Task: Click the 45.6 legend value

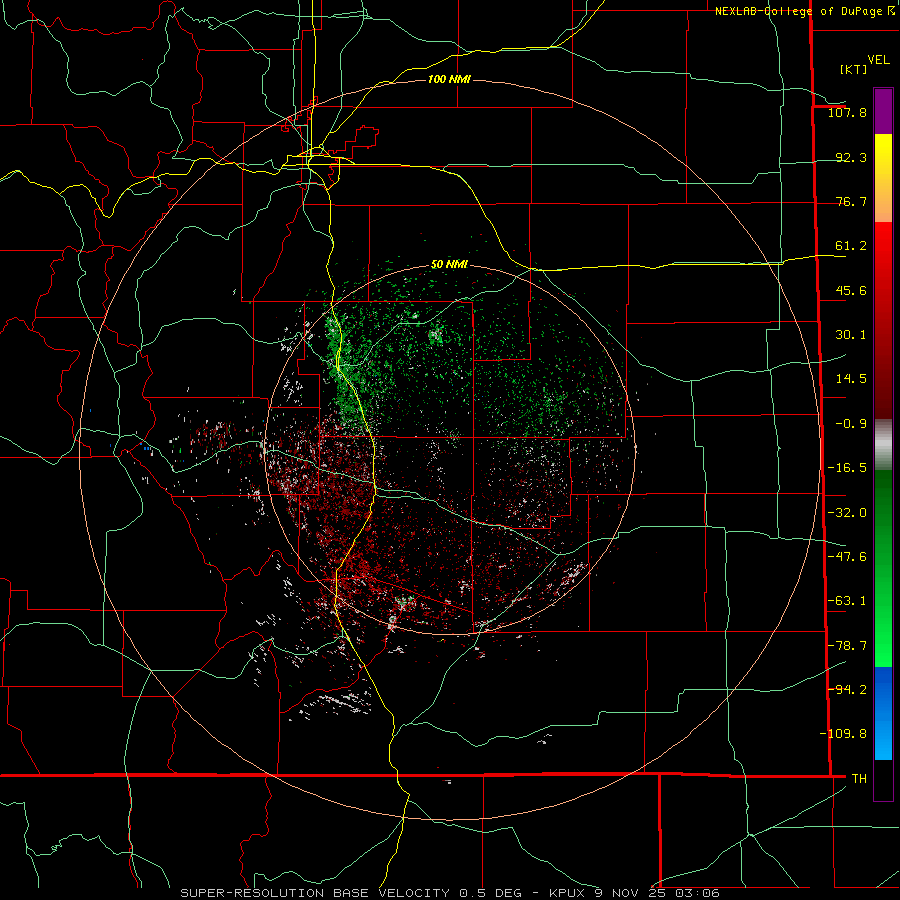Action: (851, 290)
